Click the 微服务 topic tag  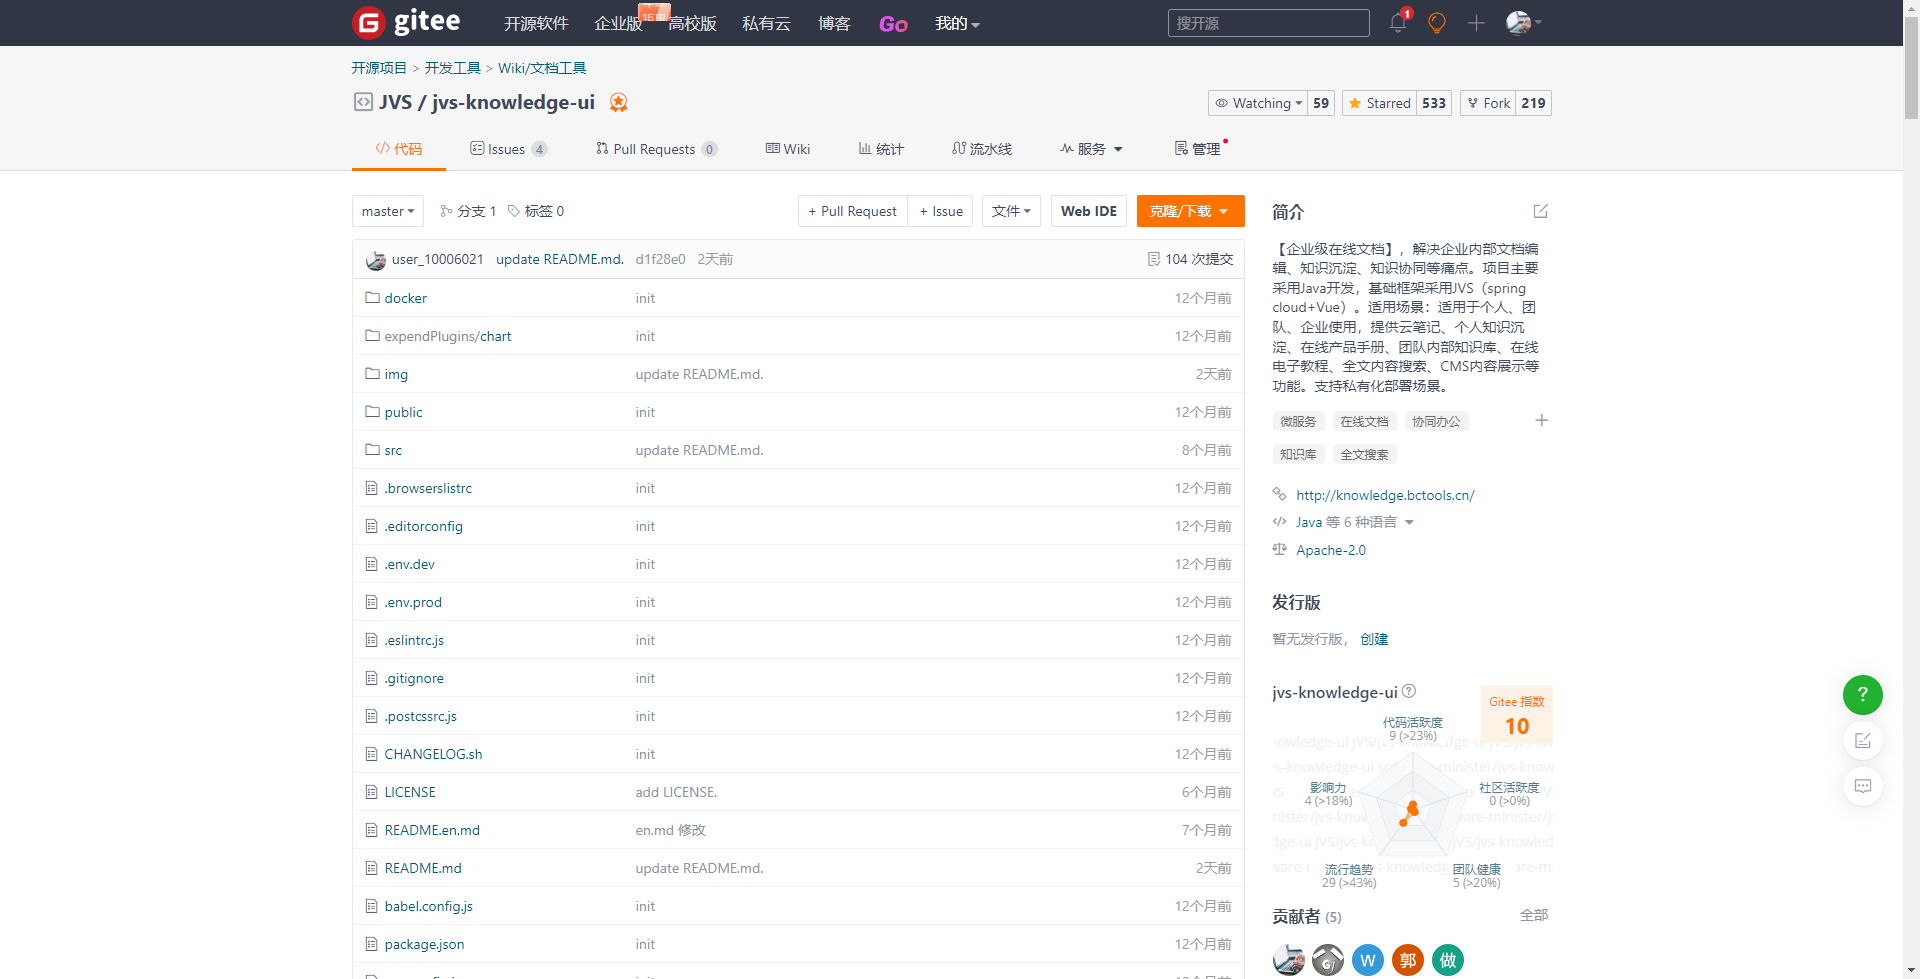point(1298,422)
